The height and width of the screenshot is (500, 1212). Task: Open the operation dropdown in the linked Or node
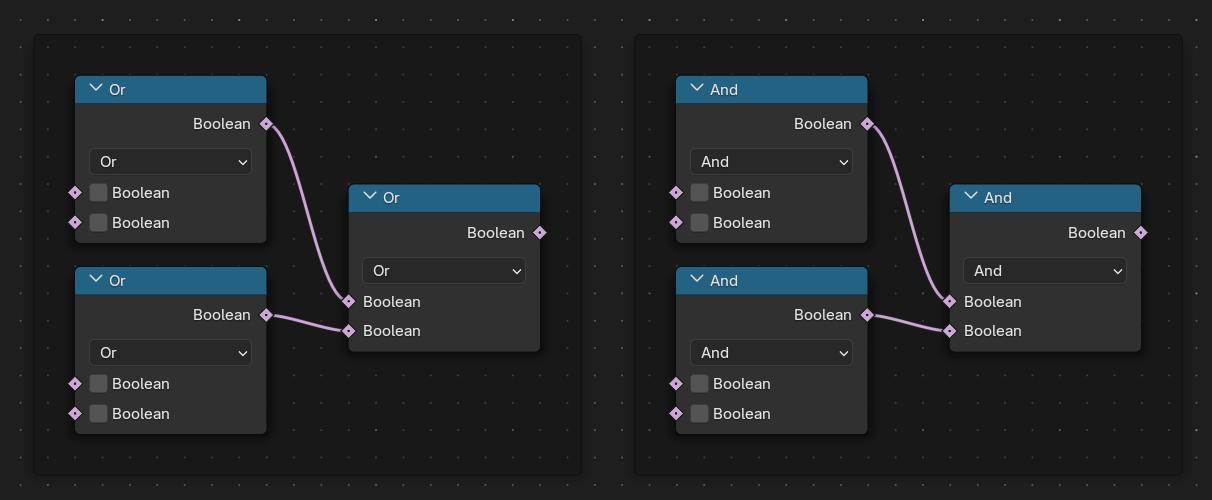click(x=444, y=271)
